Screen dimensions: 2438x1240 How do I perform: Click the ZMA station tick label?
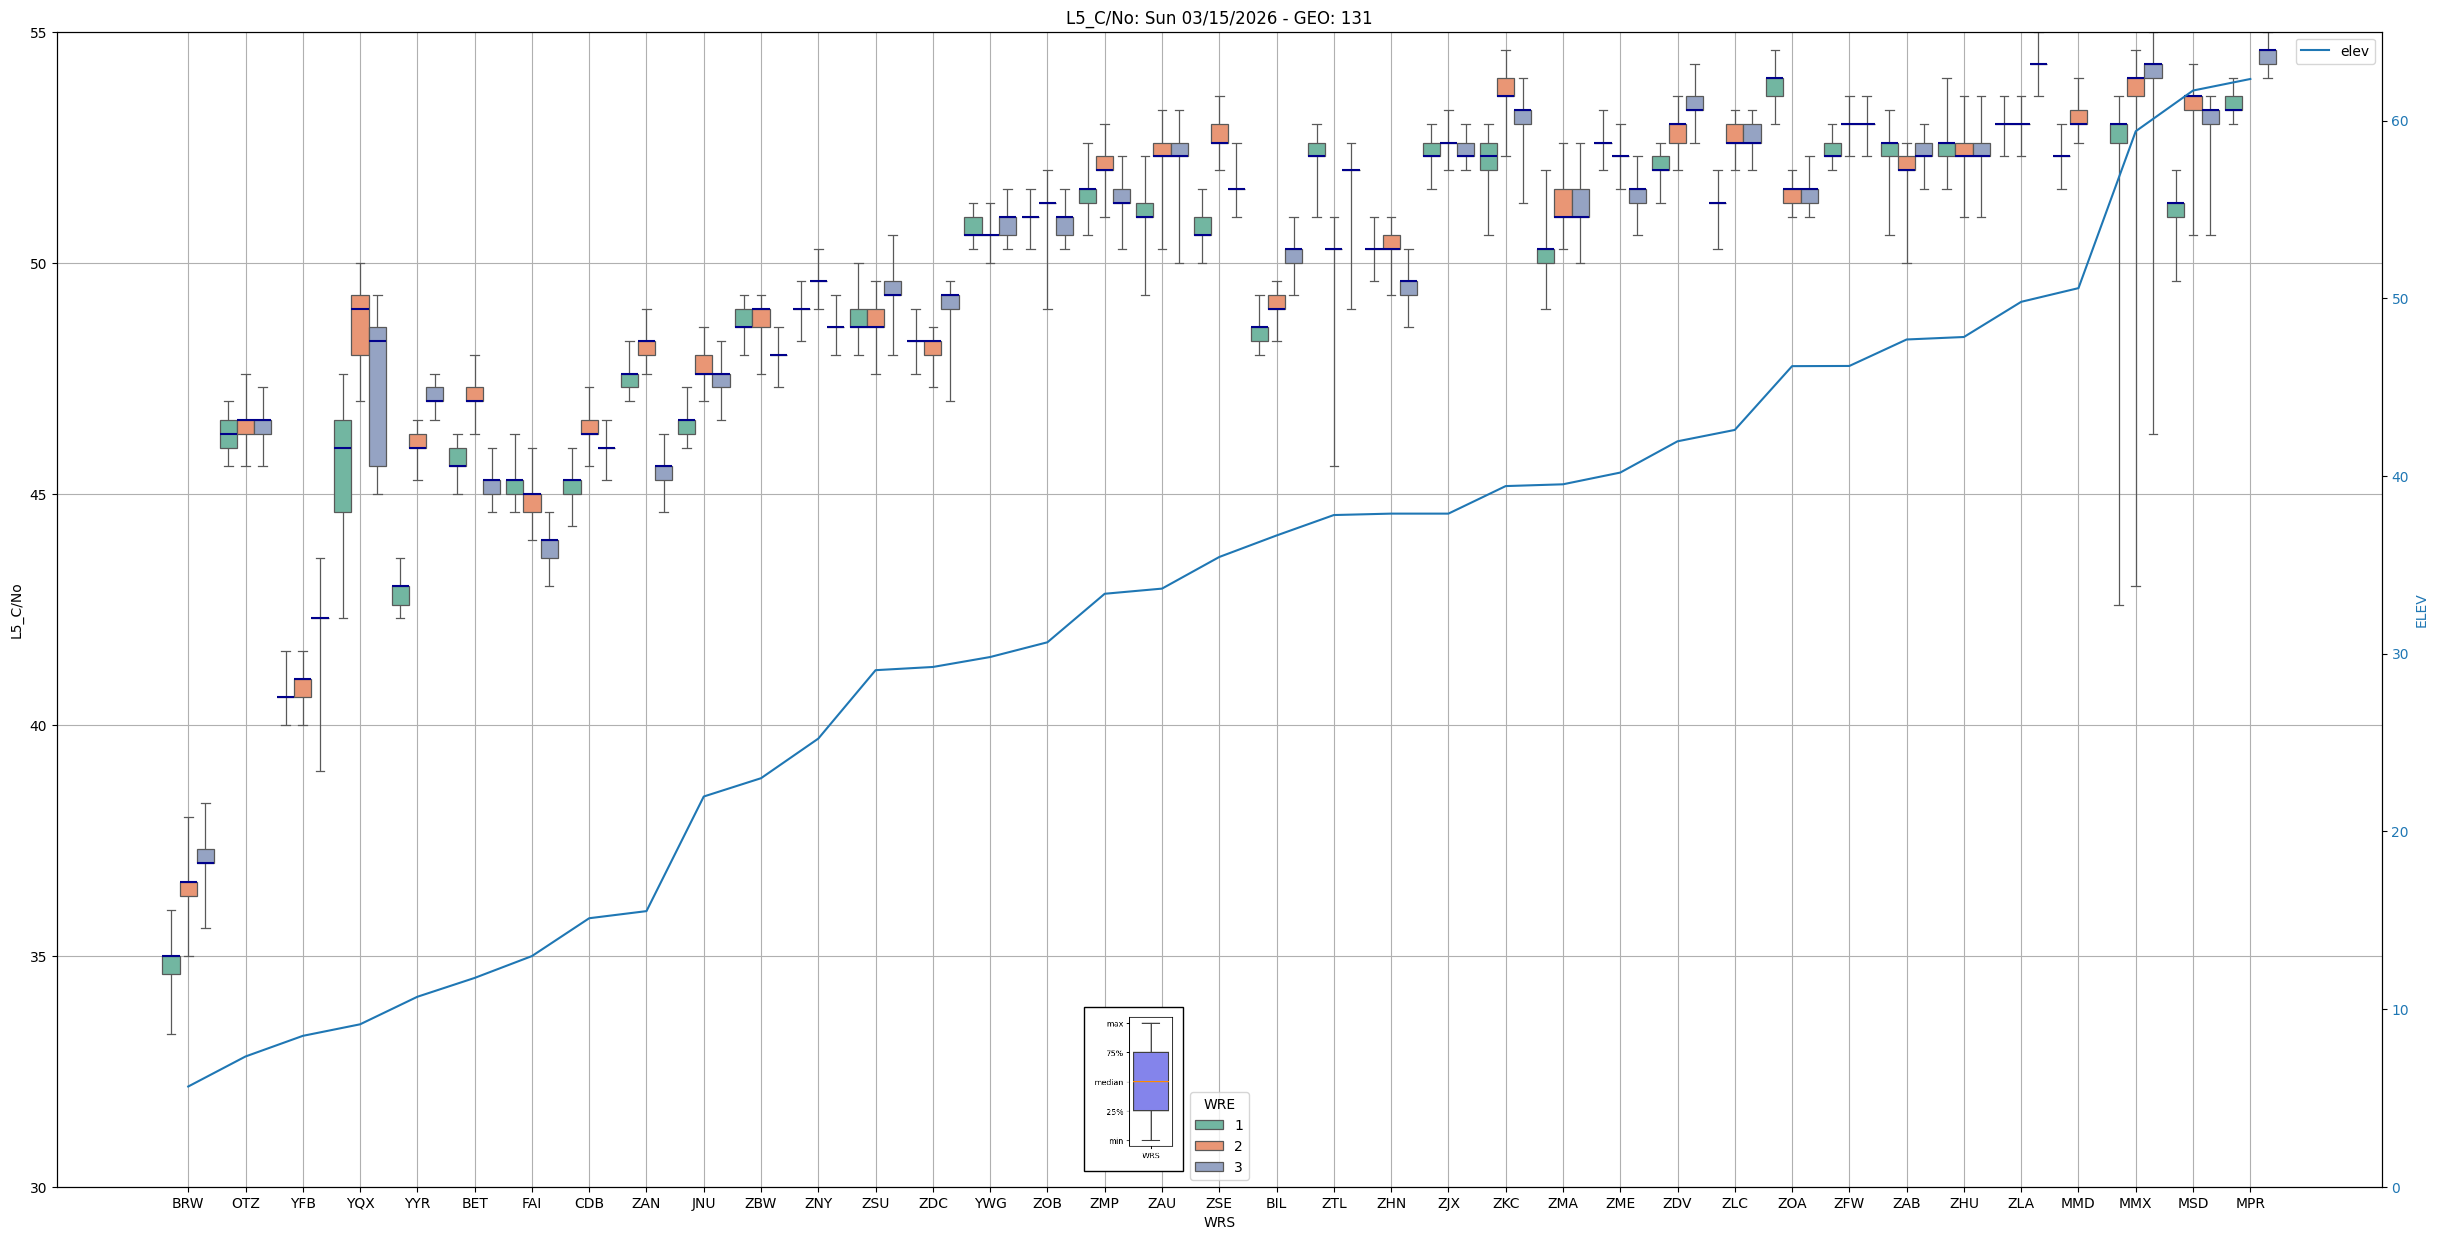[1563, 1203]
